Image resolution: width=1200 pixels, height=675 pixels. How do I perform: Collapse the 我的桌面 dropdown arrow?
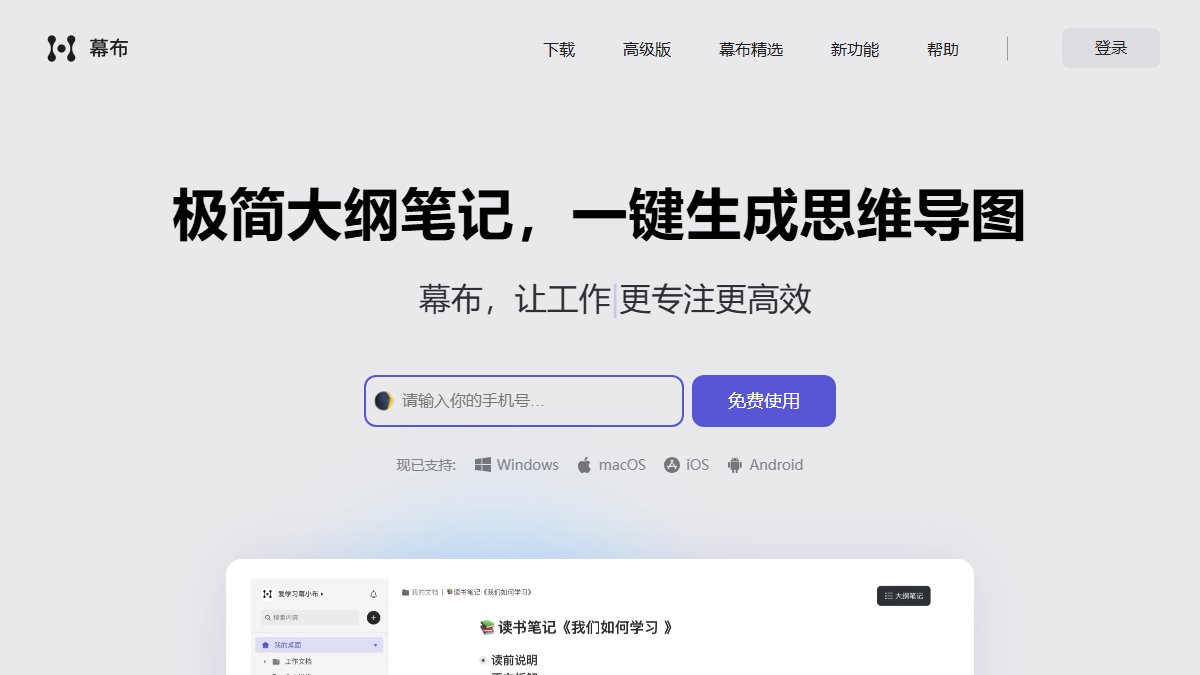[x=376, y=645]
